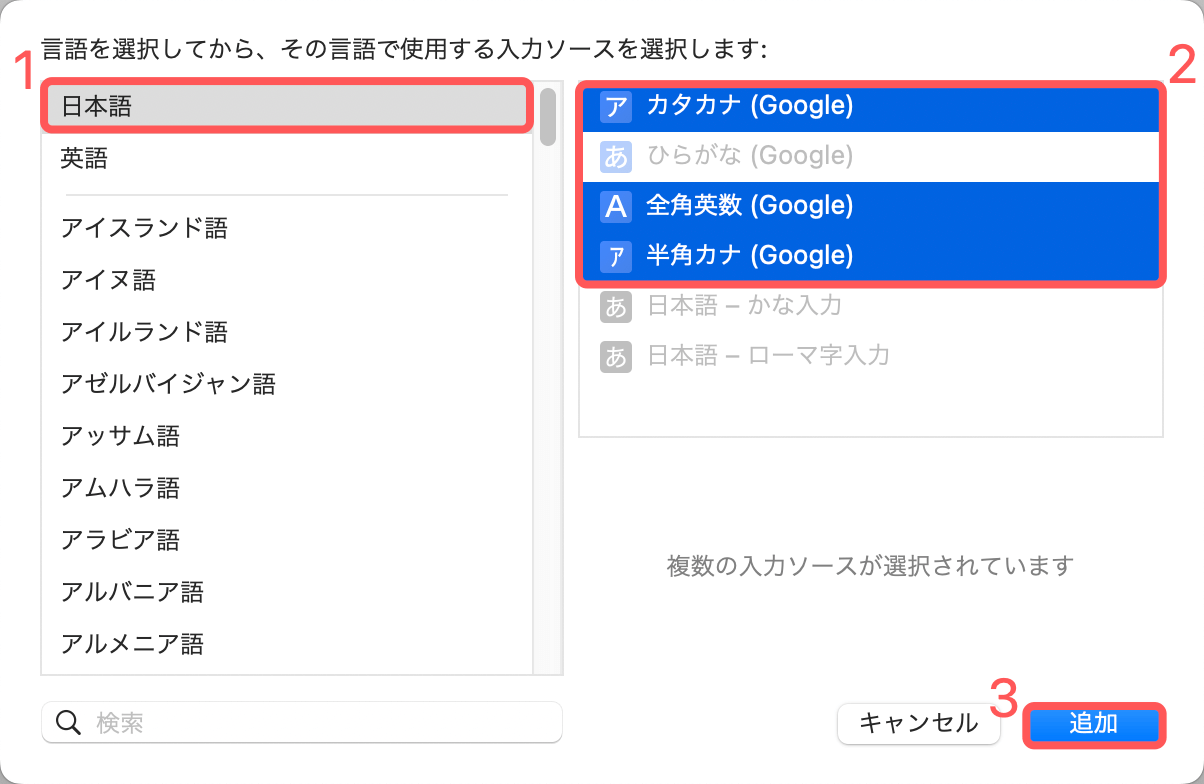Image resolution: width=1204 pixels, height=784 pixels.
Task: Select 日本語 in the language list
Action: [287, 106]
